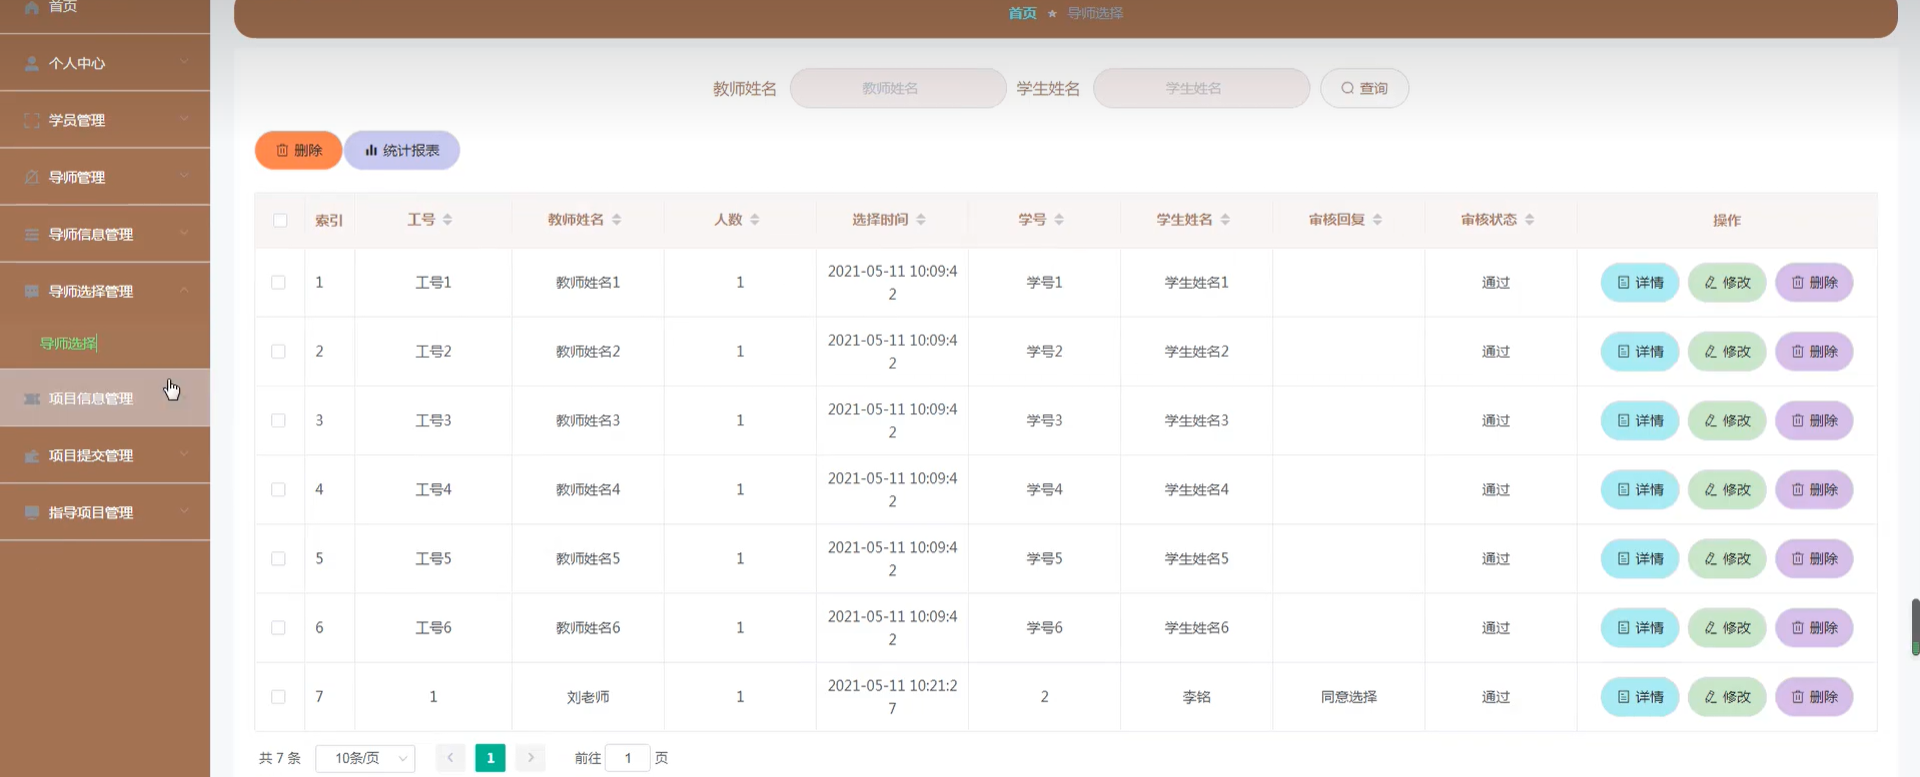
Task: Open the 指导项目管理 menu label
Action: pos(91,512)
